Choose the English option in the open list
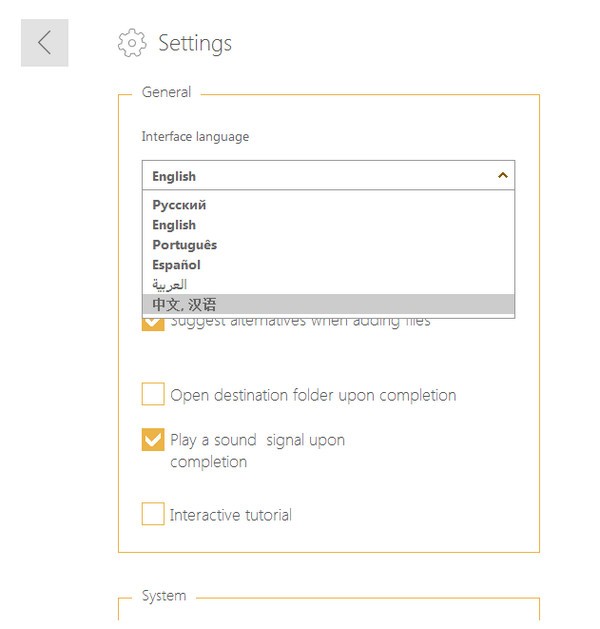 pyautogui.click(x=174, y=225)
